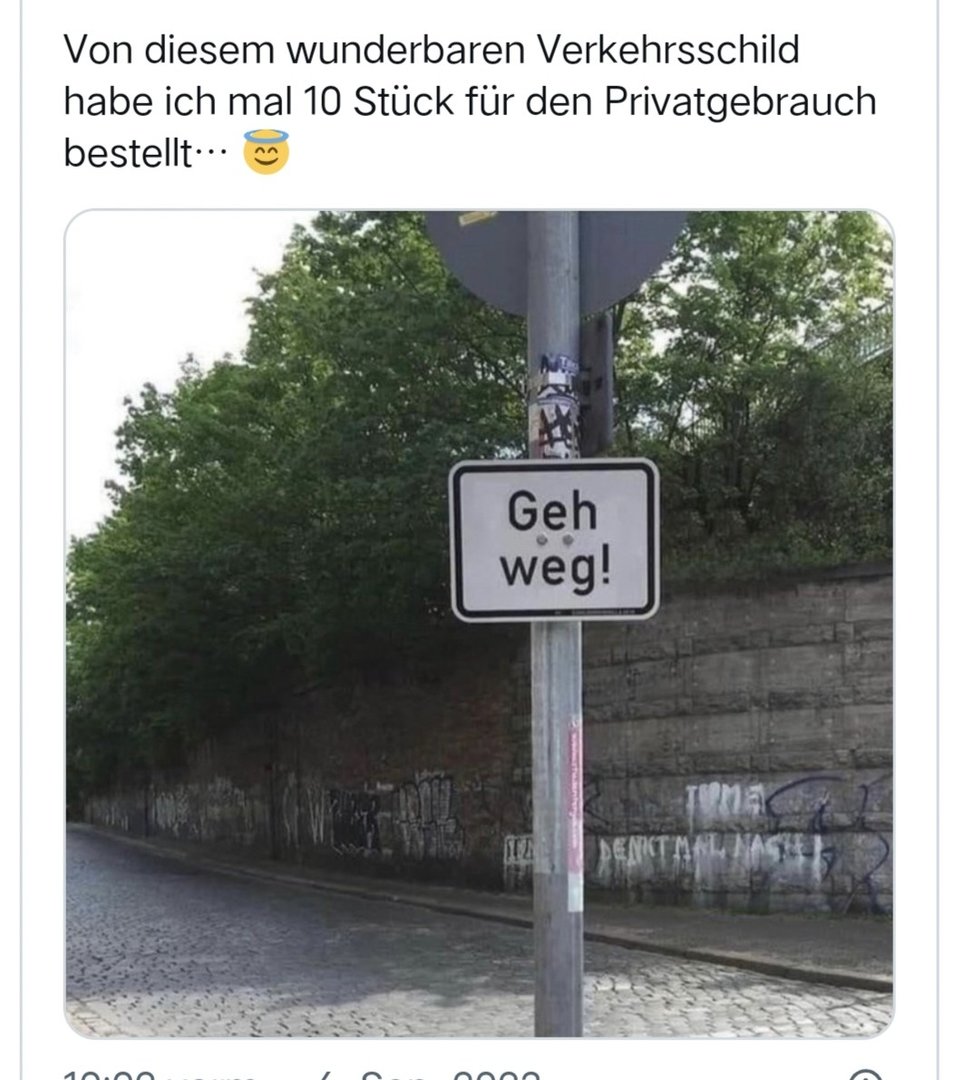Click the word 'wunderbaren' in the tweet

pos(405,50)
